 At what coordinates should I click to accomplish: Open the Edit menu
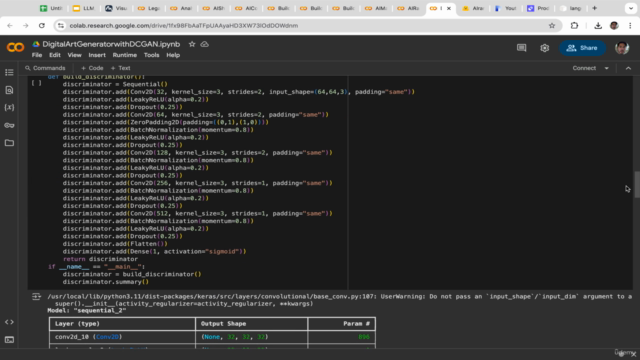click(x=55, y=55)
